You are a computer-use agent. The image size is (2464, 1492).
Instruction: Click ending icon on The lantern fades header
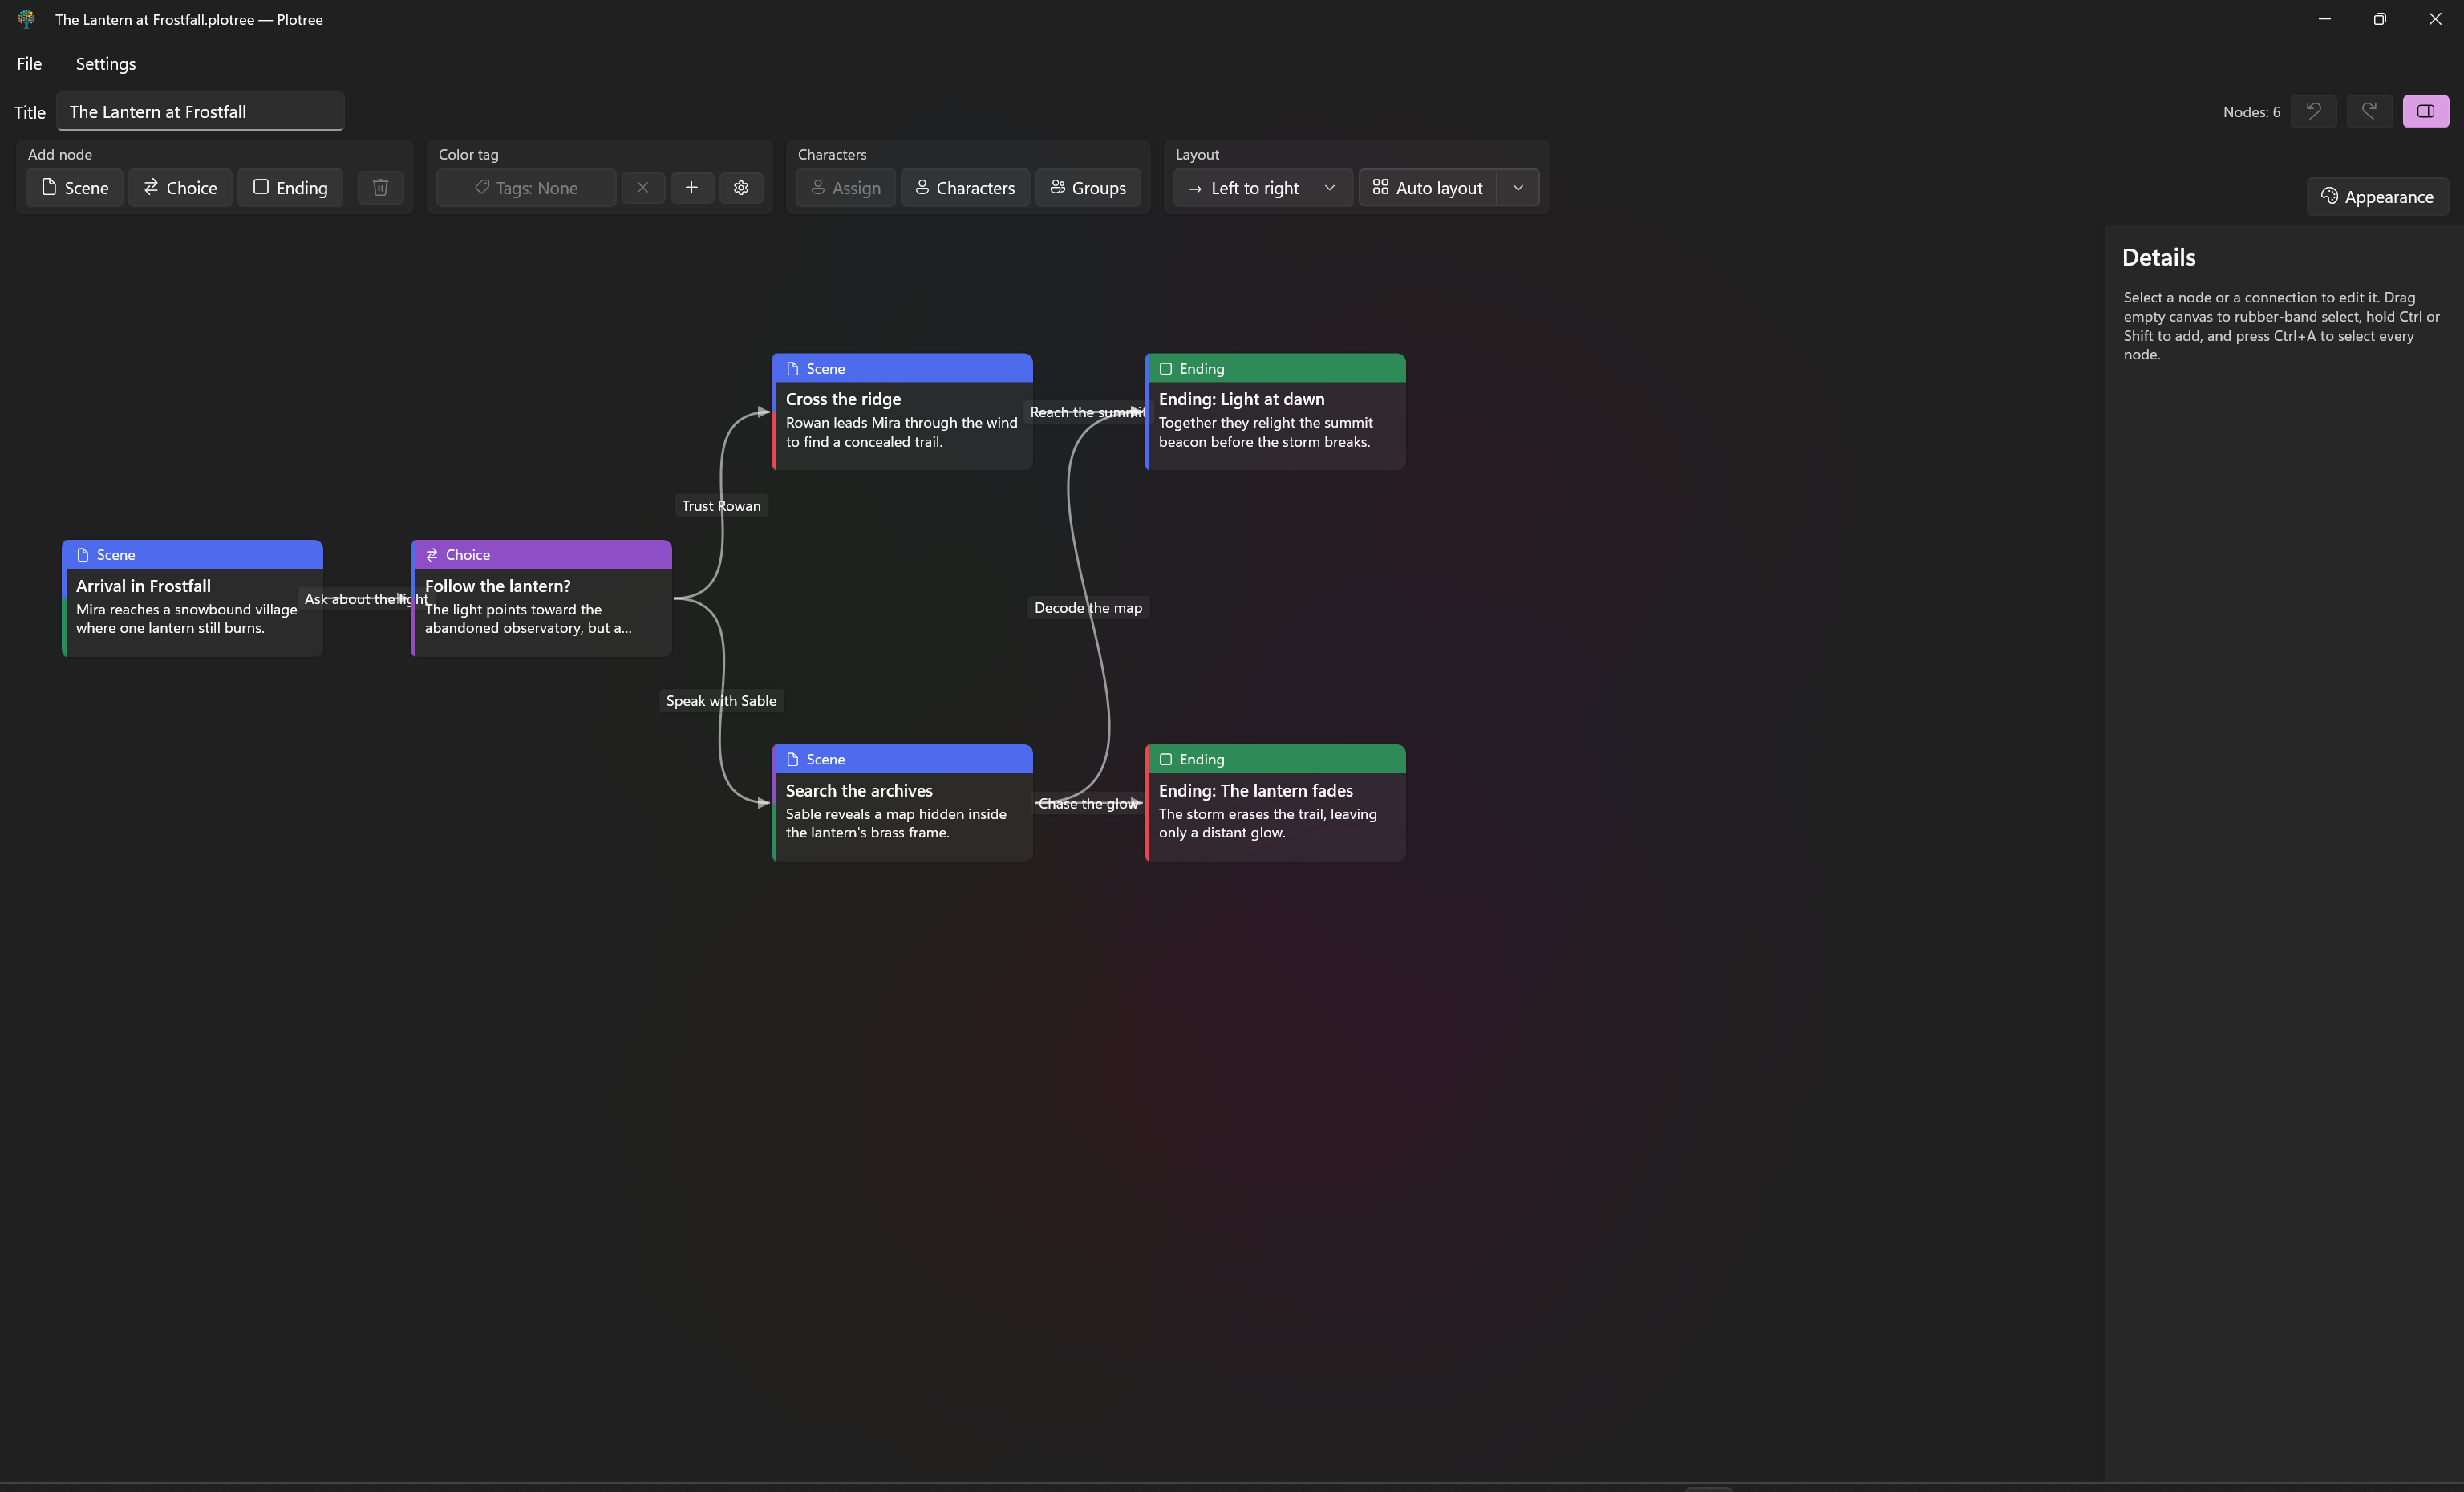click(1166, 760)
